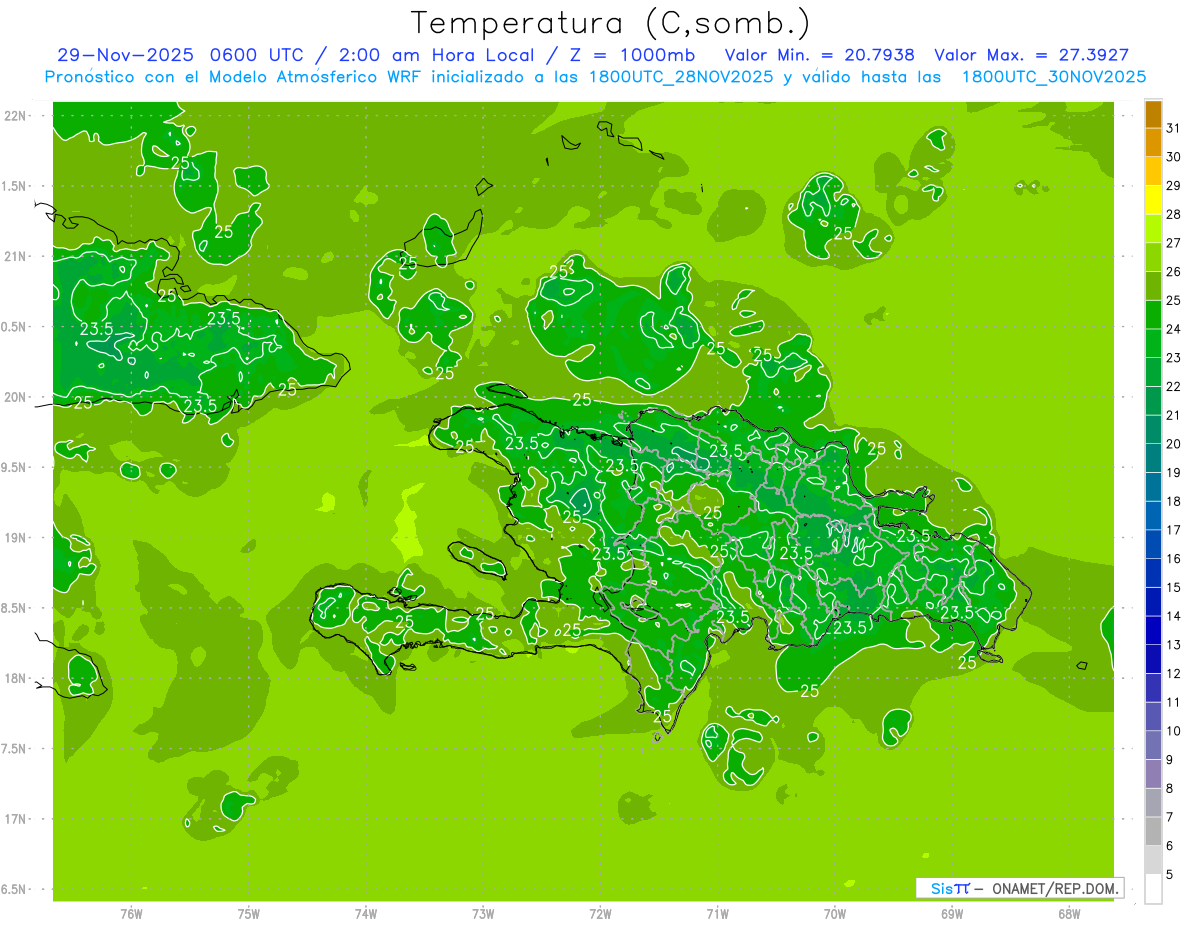This screenshot has height=927, width=1200.
Task: Click the '20' value on colour scale
Action: pos(1173,444)
